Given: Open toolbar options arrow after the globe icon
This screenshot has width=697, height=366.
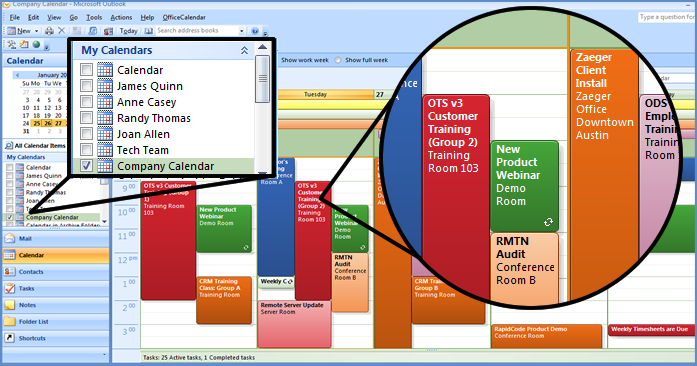Looking at the screenshot, I should pos(47,46).
